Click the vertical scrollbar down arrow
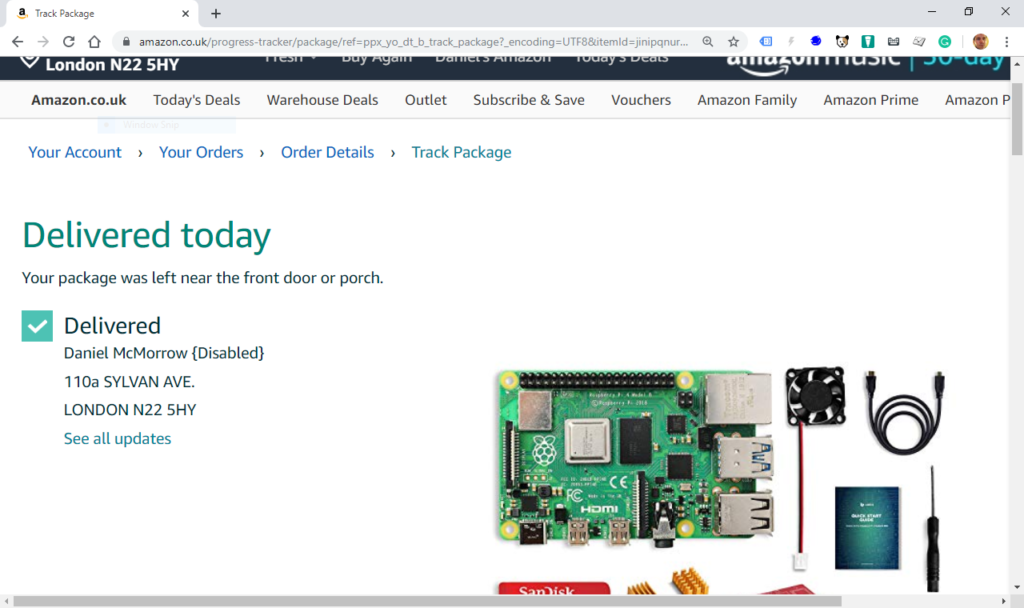 (x=1017, y=588)
